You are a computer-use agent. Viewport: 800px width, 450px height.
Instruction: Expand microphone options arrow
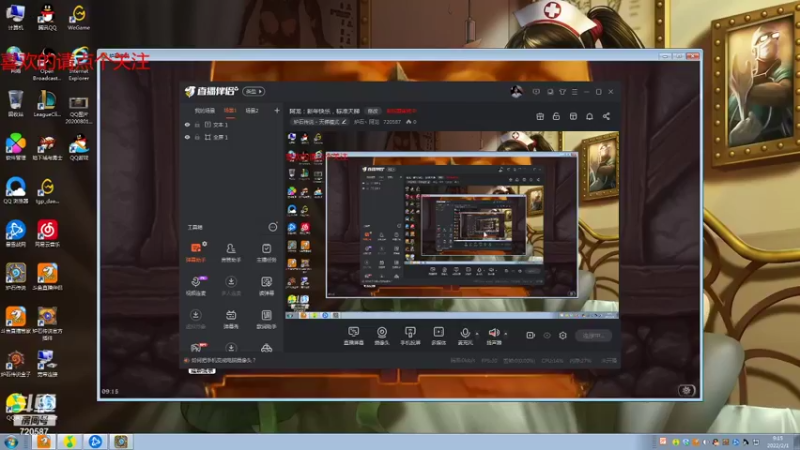click(477, 334)
